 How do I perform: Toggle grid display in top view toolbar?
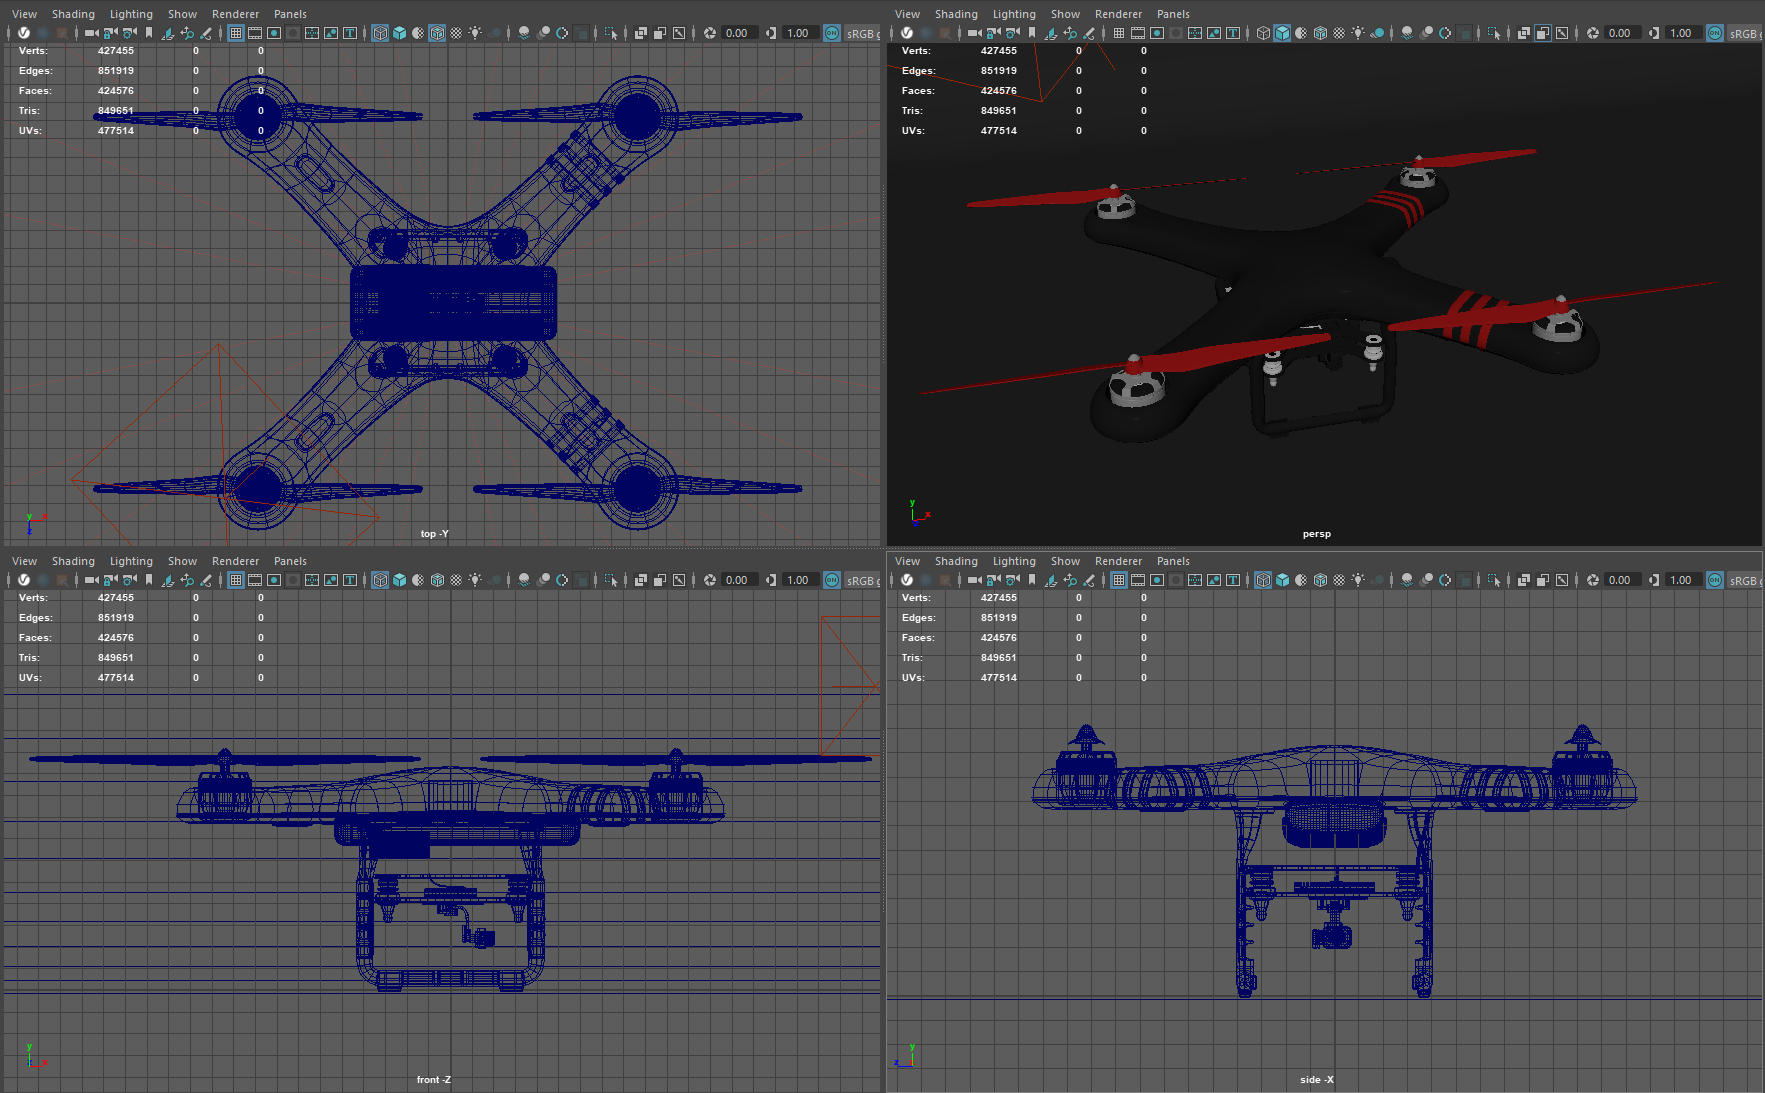[236, 33]
